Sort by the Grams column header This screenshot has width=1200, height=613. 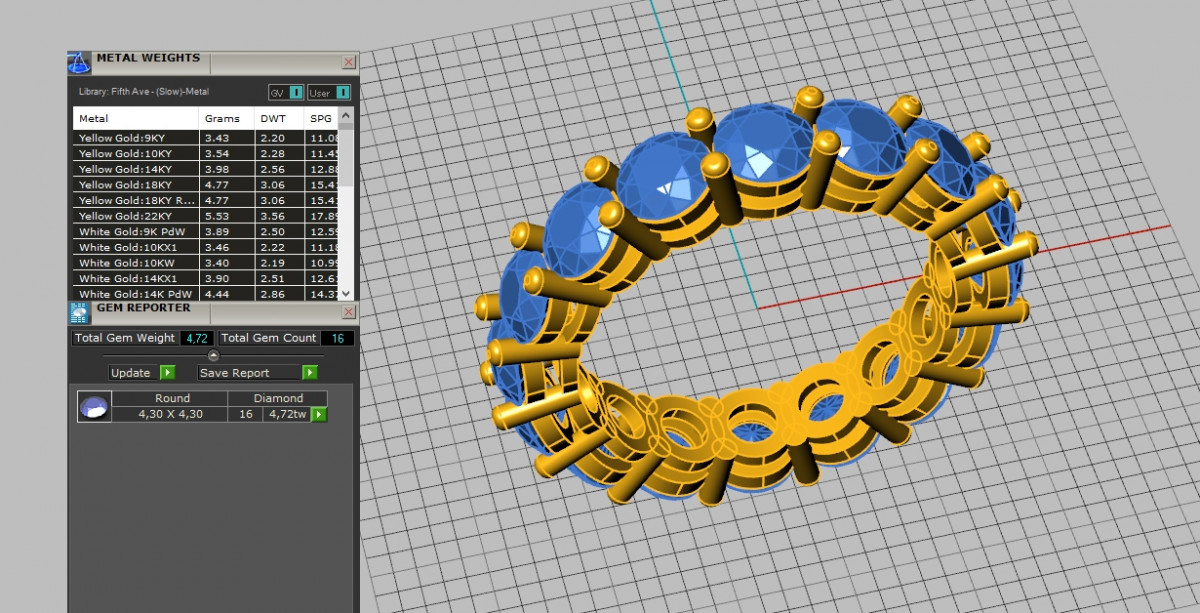tap(222, 118)
